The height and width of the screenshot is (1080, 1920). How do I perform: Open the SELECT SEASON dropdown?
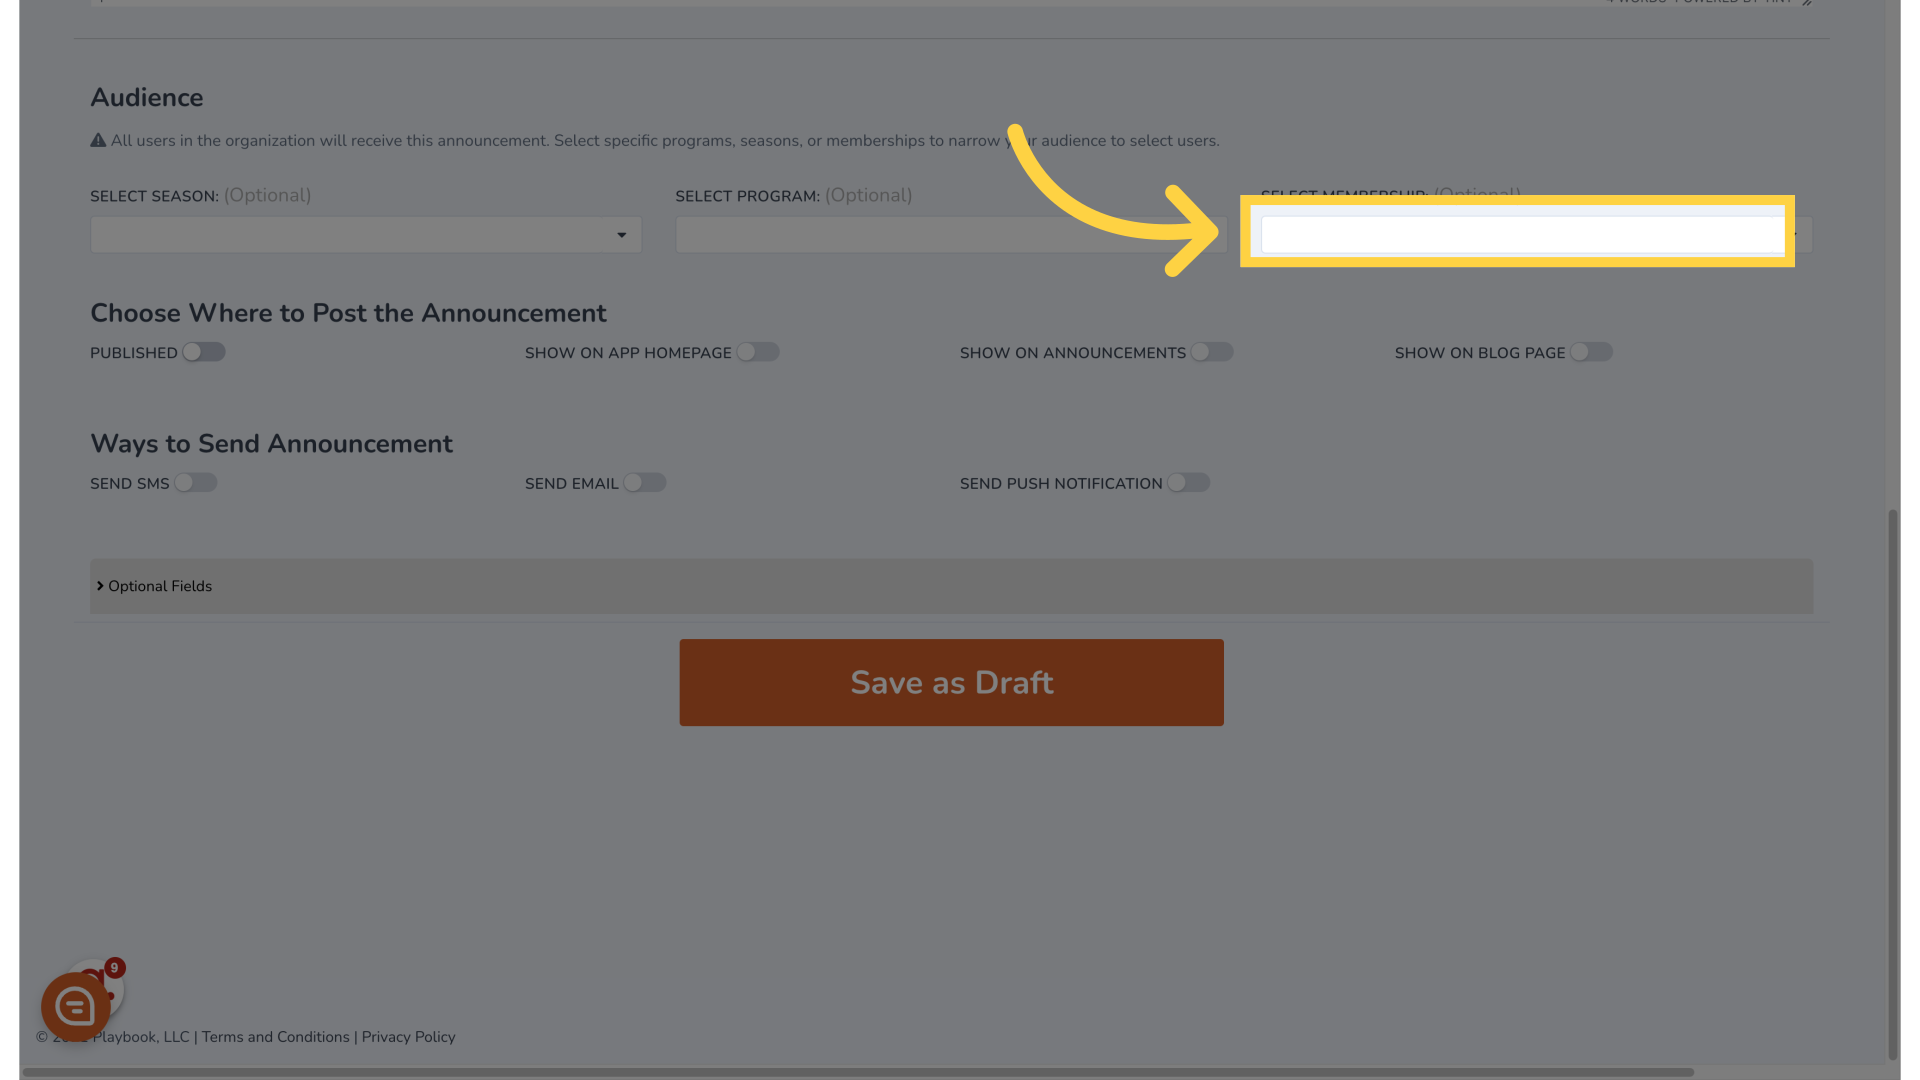point(365,235)
